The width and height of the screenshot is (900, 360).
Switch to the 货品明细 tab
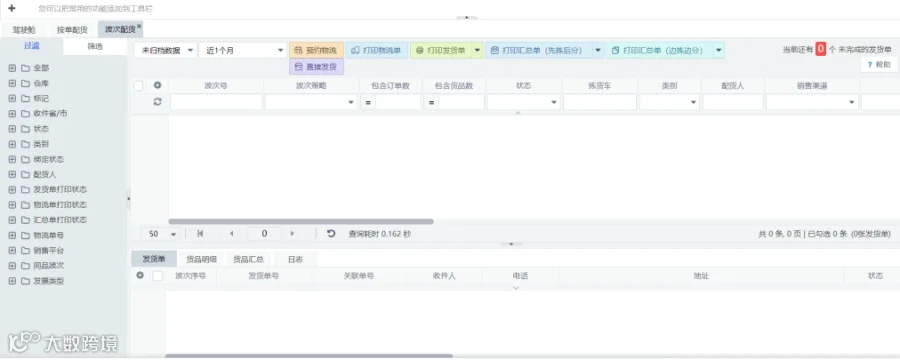coord(201,260)
